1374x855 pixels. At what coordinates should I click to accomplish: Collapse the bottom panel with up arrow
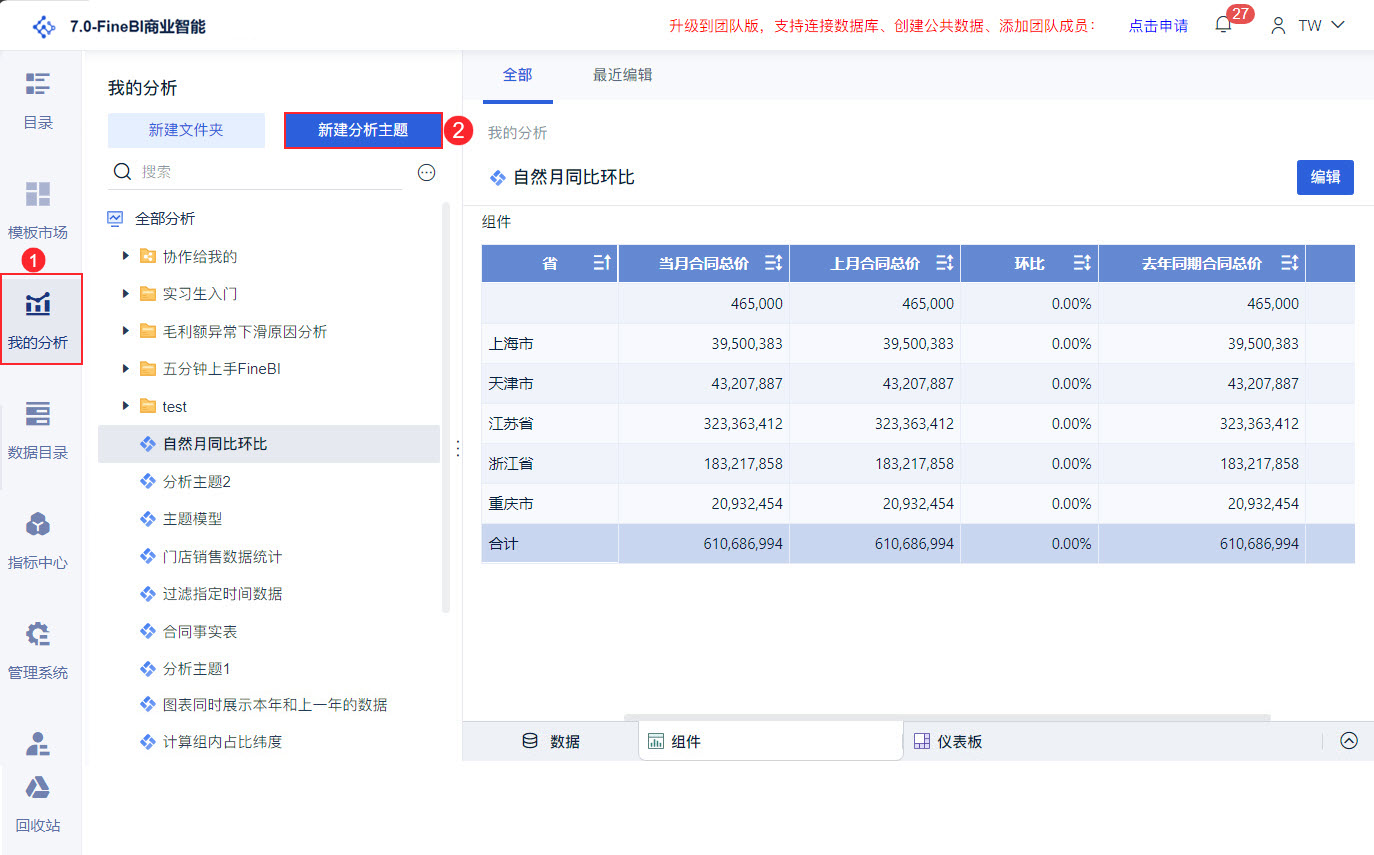(1349, 741)
